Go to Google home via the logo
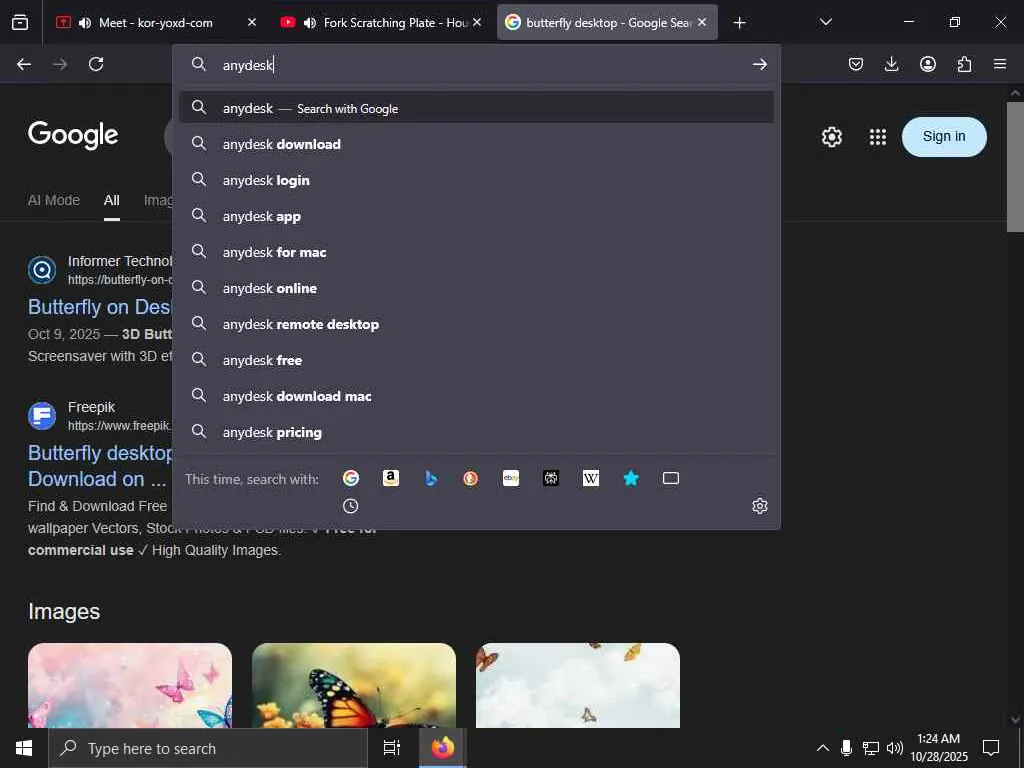Screen dimensions: 1024x768 pos(73,135)
